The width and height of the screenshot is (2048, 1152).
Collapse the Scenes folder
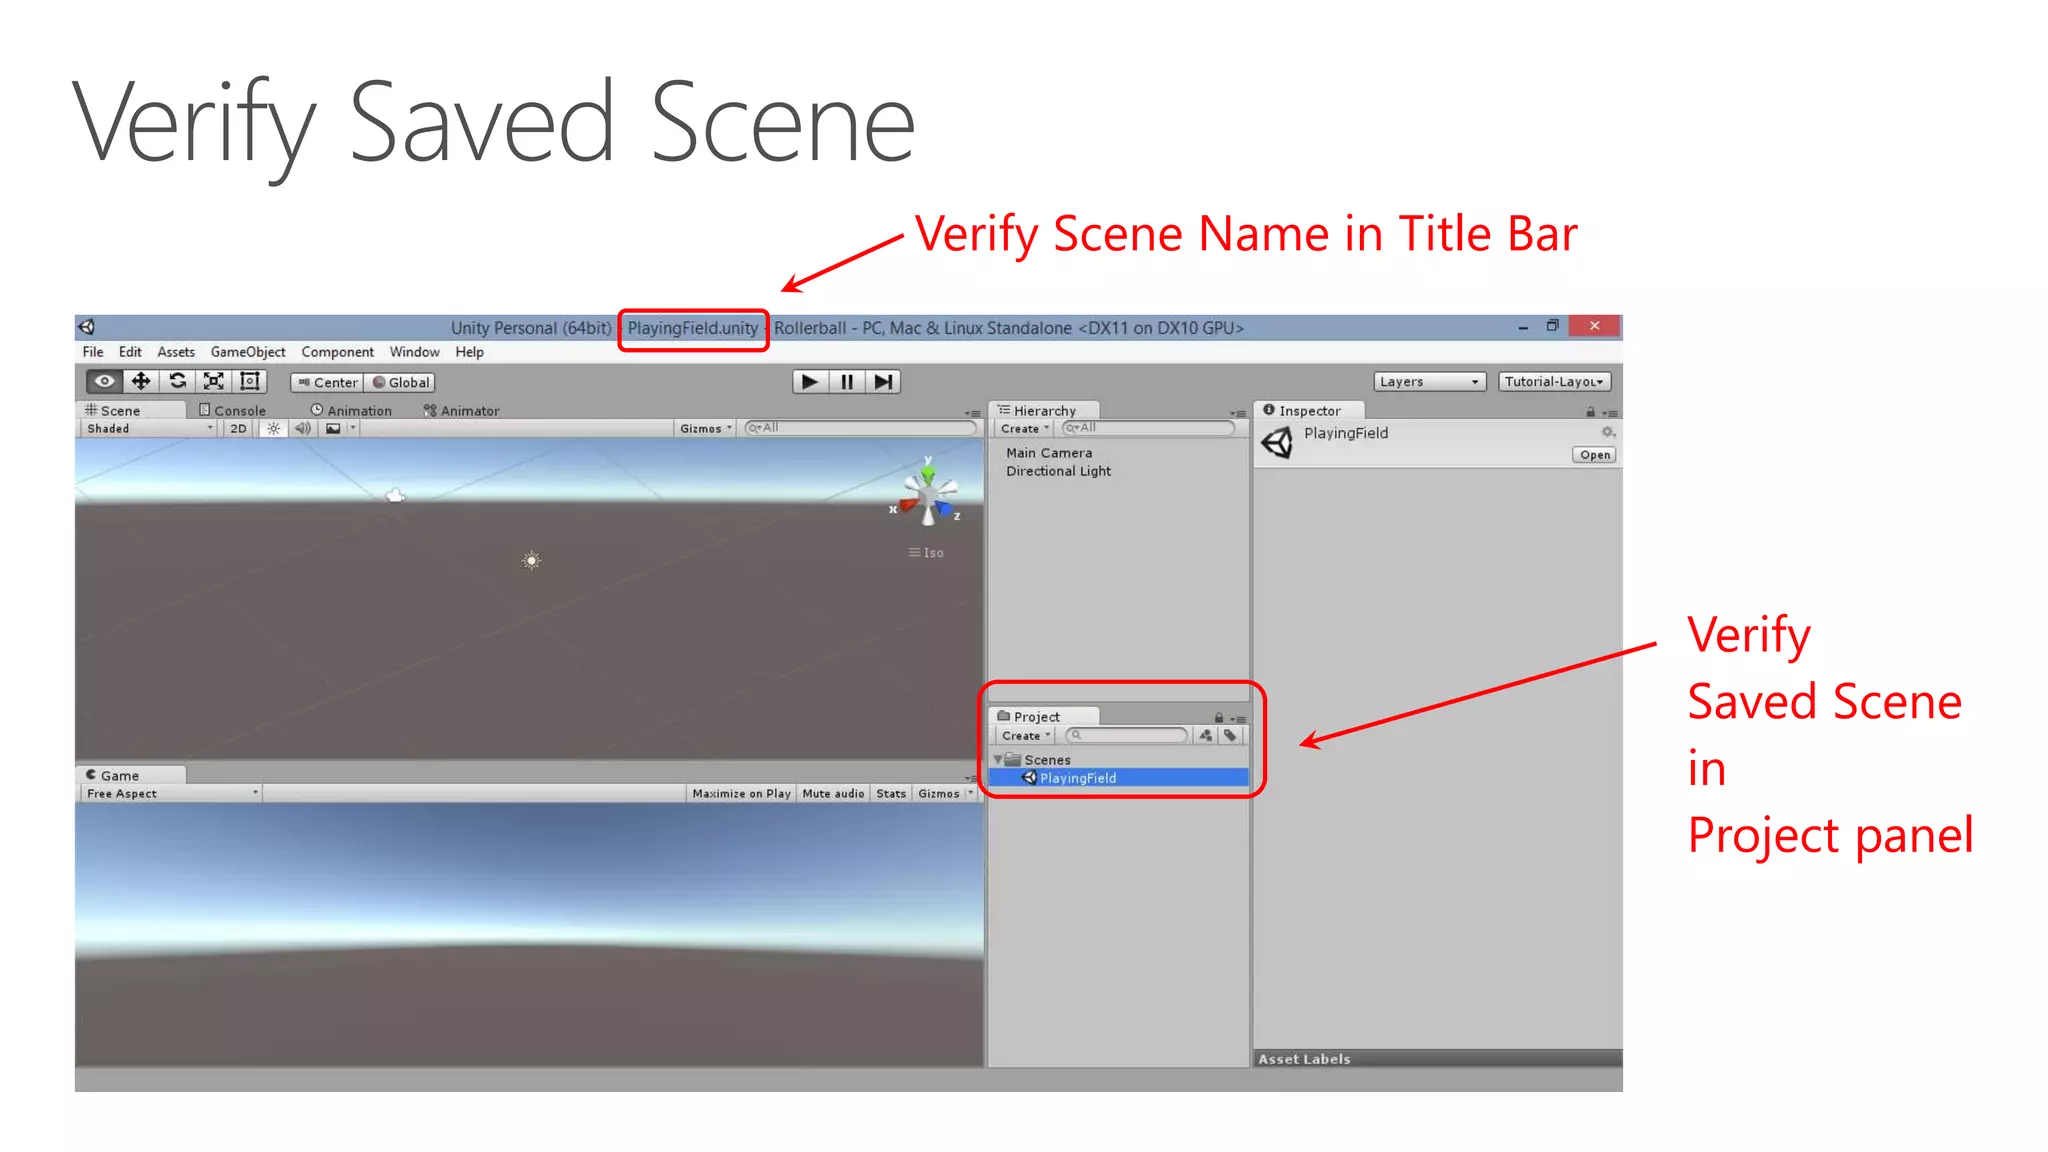pyautogui.click(x=998, y=760)
